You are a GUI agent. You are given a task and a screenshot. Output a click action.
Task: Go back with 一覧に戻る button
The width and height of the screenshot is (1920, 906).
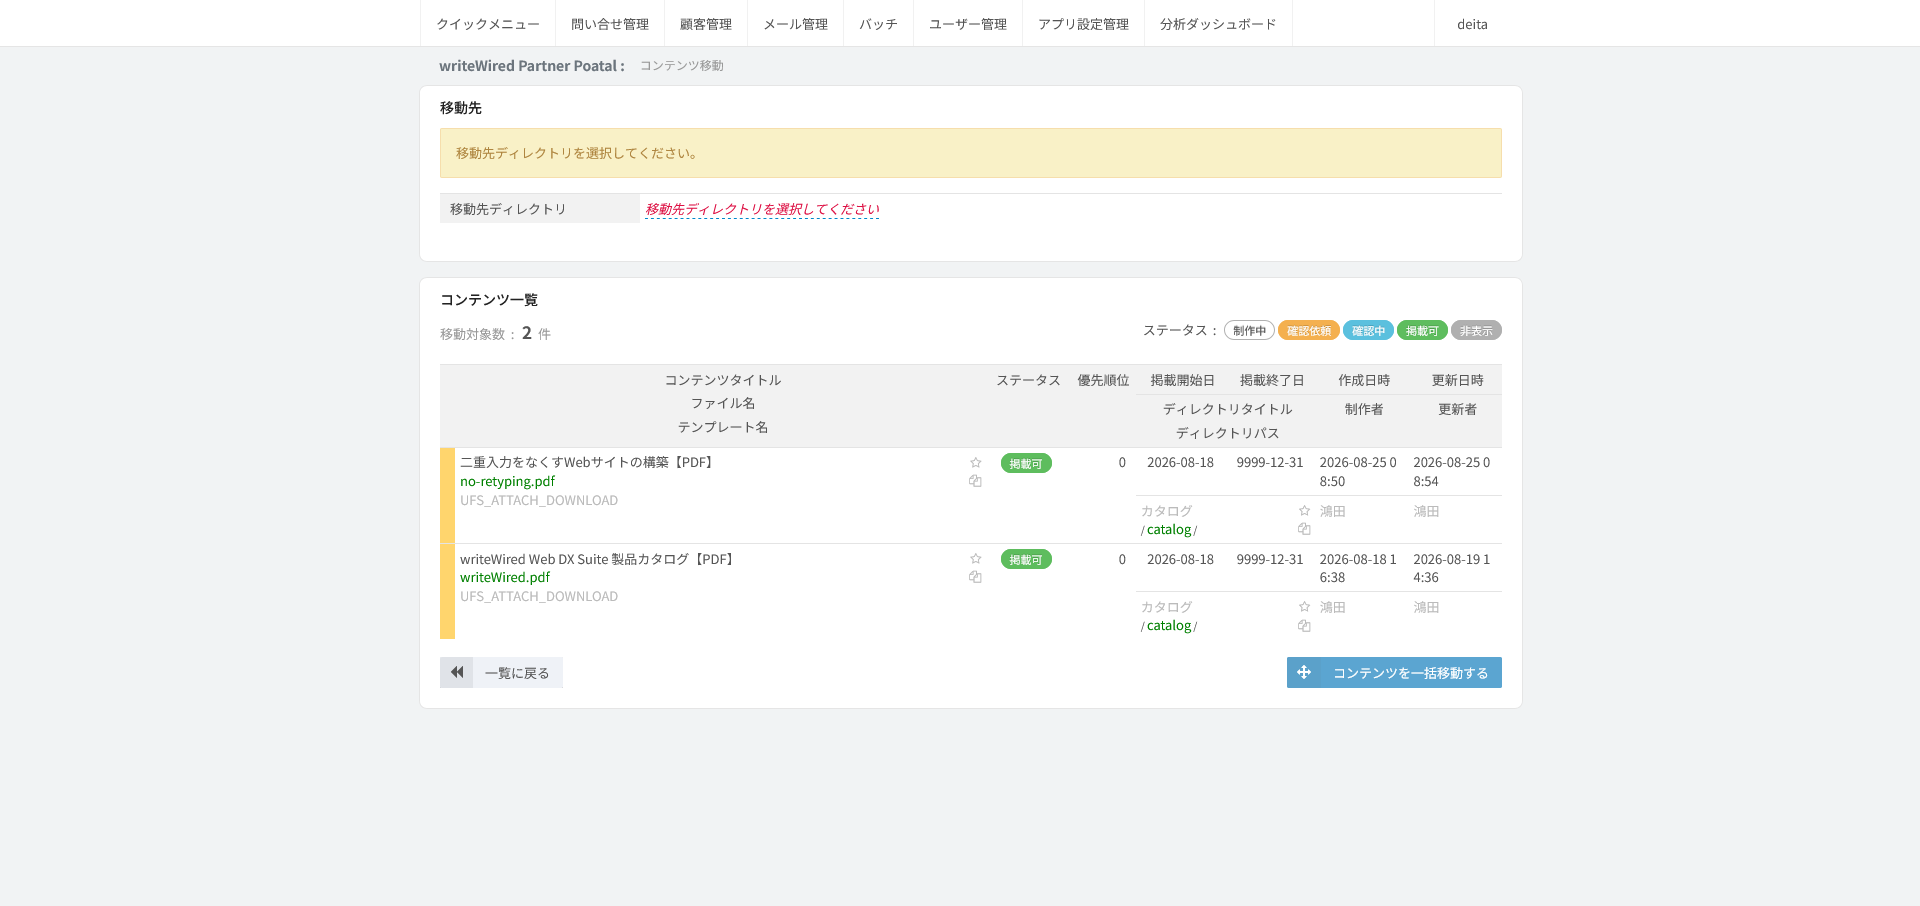pyautogui.click(x=501, y=672)
